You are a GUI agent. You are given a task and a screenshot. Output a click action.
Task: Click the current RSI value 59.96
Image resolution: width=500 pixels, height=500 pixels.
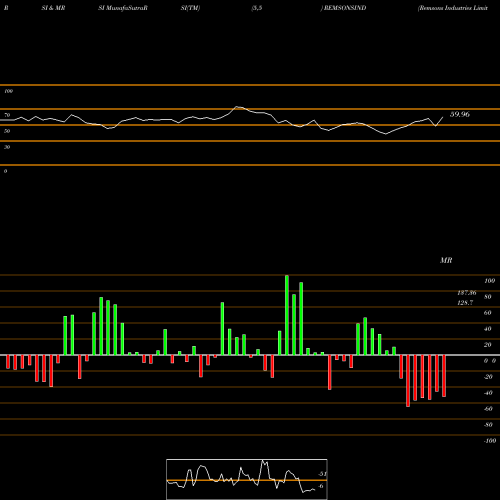[460, 114]
